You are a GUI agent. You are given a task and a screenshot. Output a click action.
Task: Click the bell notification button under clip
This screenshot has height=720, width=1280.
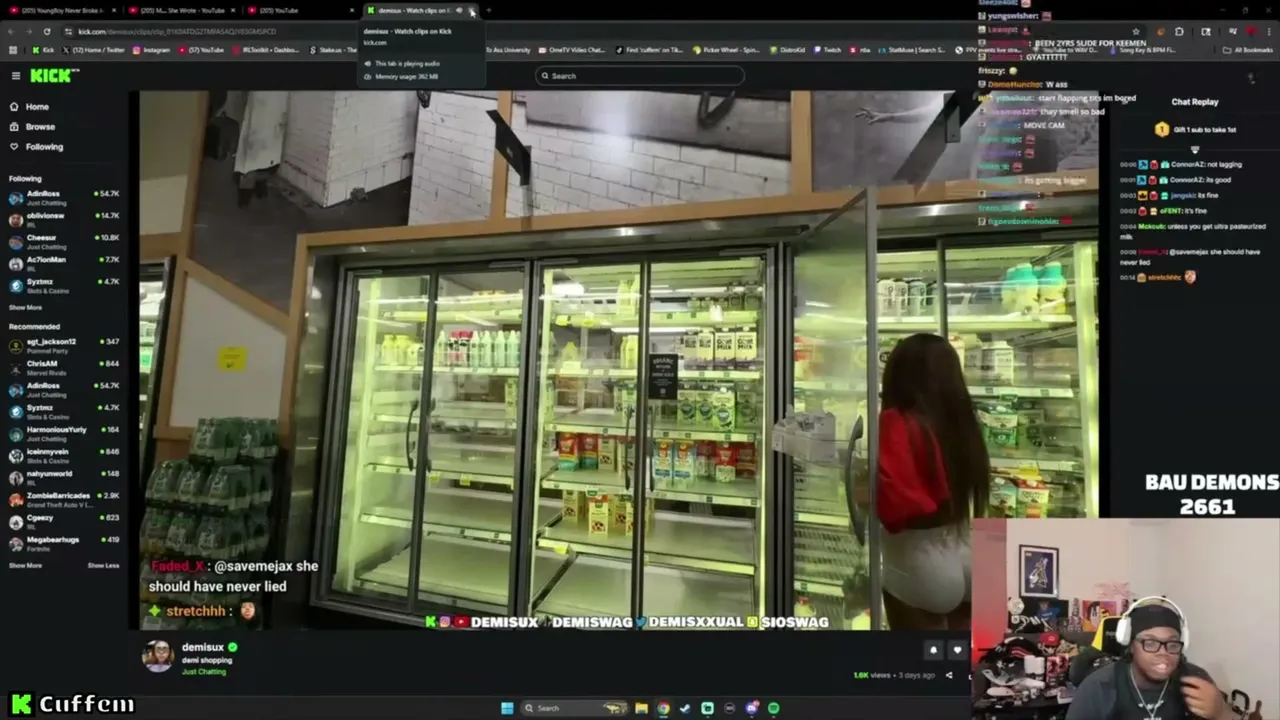point(933,650)
